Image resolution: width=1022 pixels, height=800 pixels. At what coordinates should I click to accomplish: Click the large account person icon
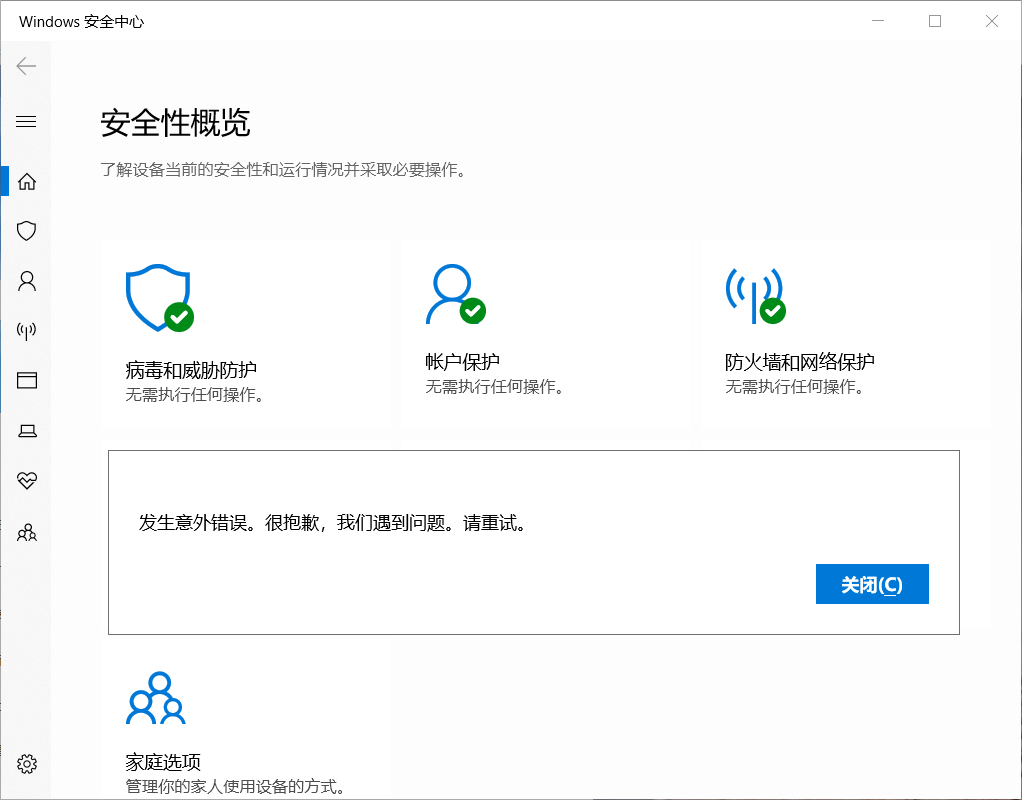[x=456, y=294]
